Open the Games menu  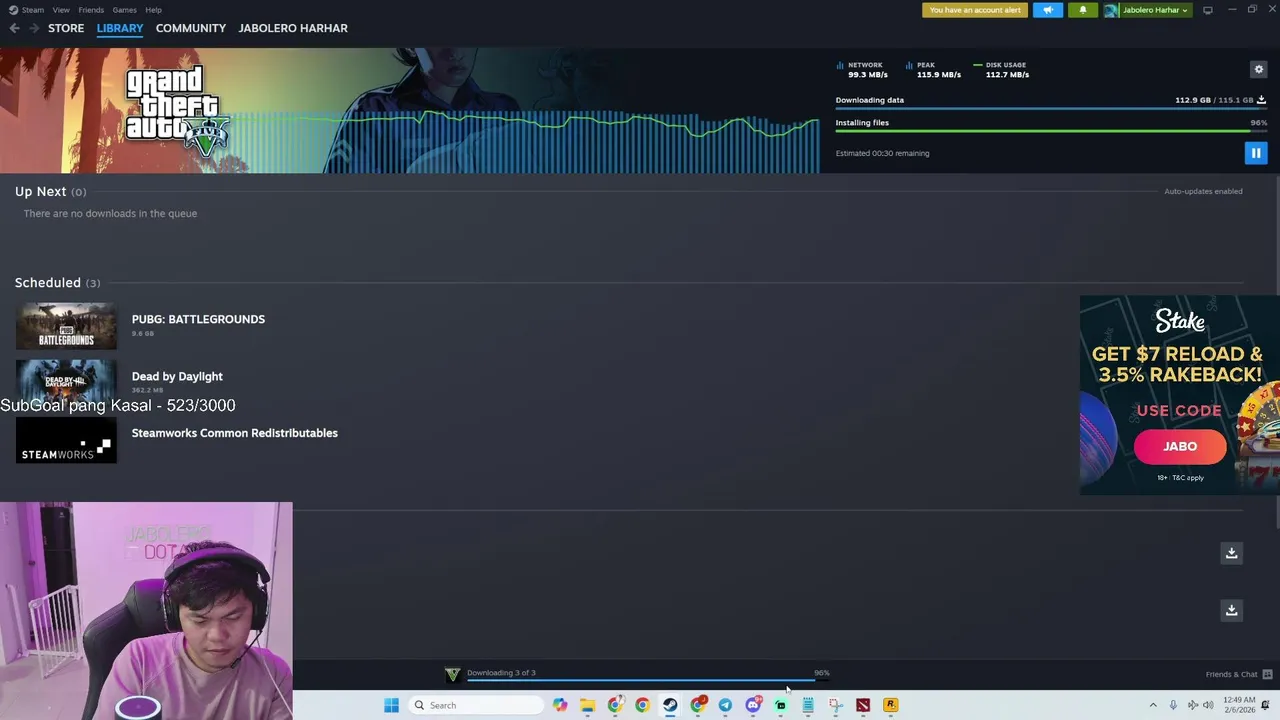click(125, 10)
